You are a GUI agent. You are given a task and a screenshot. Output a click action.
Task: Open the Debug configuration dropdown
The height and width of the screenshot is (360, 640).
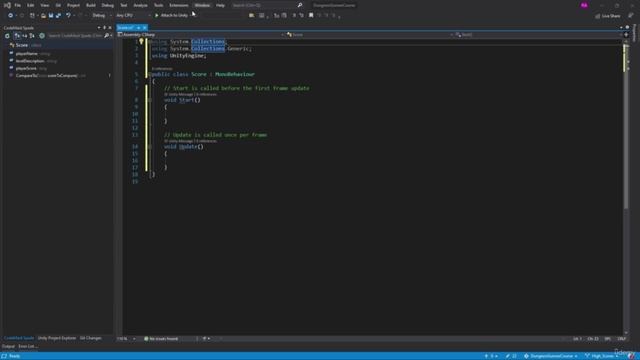(x=101, y=16)
